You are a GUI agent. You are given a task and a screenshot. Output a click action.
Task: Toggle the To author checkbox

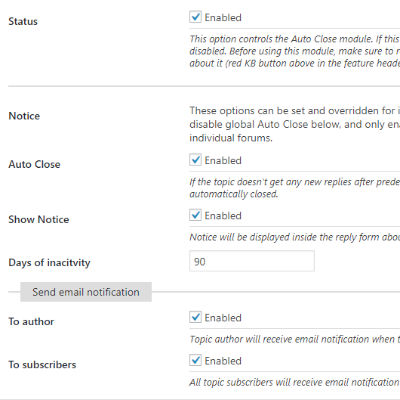pyautogui.click(x=195, y=317)
